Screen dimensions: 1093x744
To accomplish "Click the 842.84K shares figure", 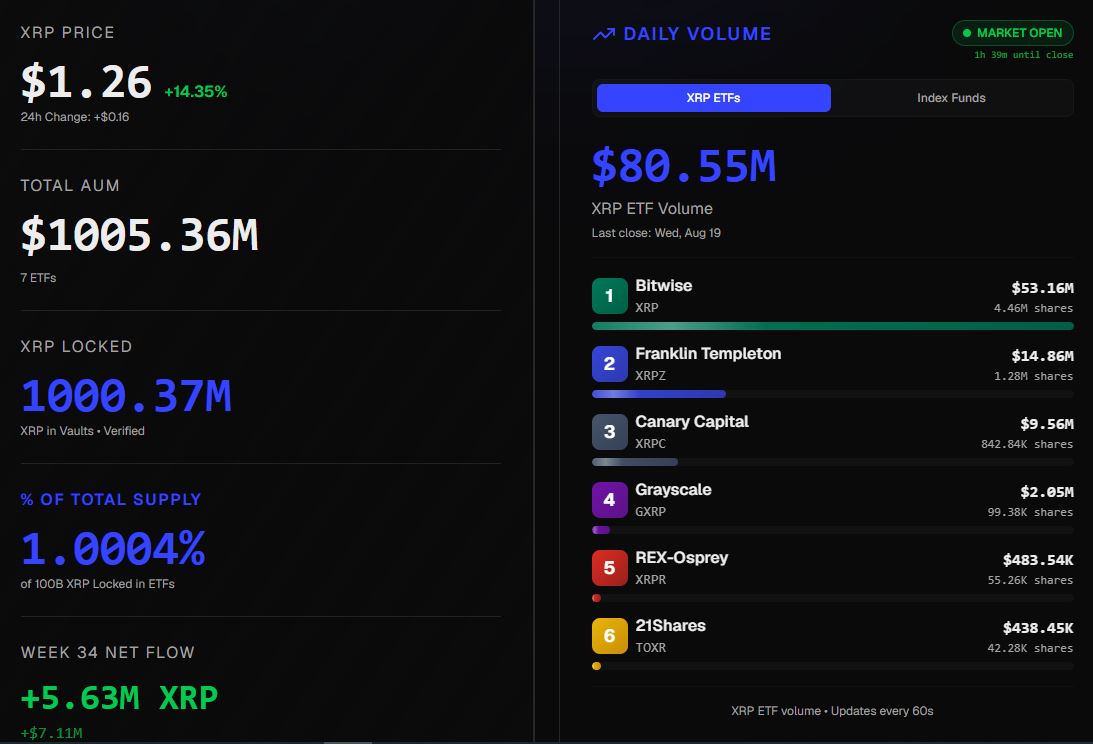I will (x=1027, y=444).
